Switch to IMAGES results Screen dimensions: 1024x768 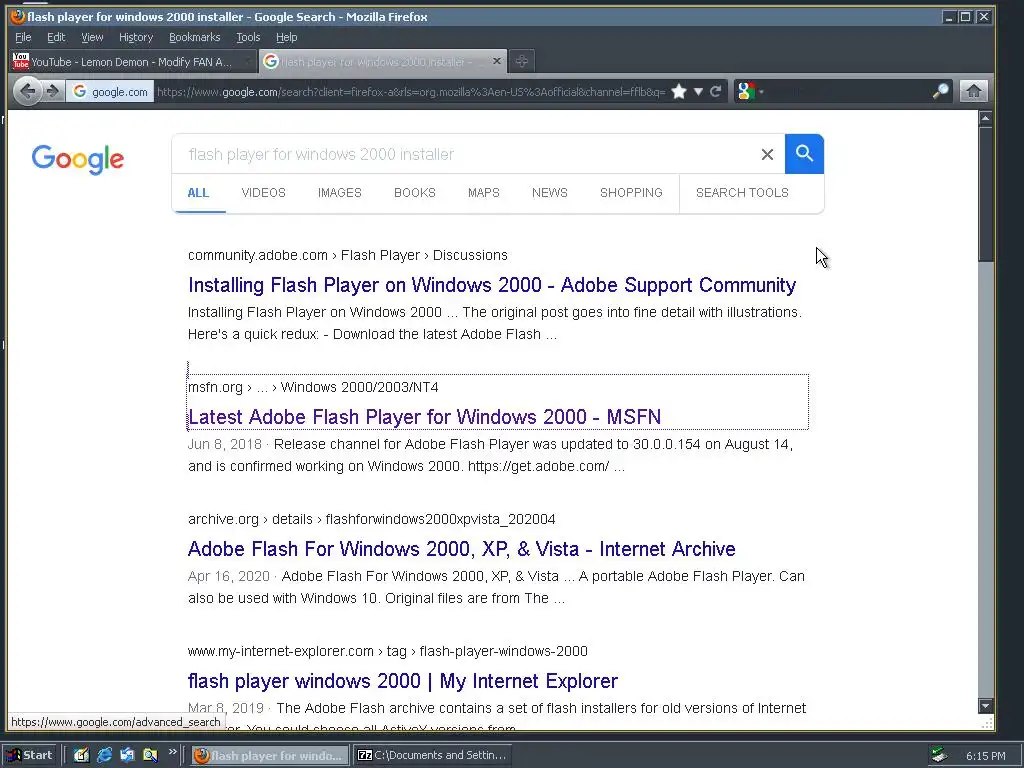pyautogui.click(x=340, y=193)
